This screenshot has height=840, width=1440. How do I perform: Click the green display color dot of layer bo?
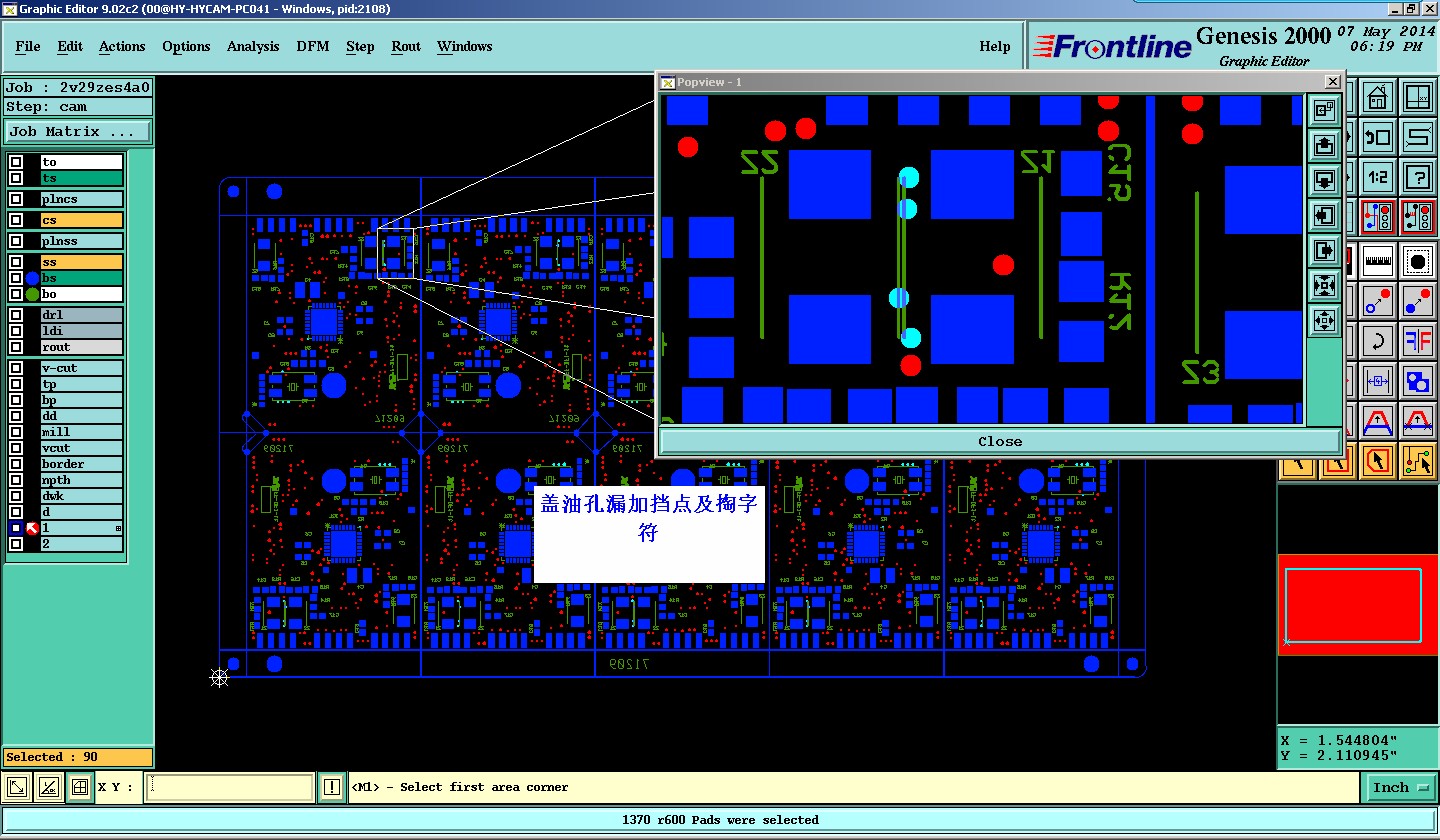tap(32, 295)
